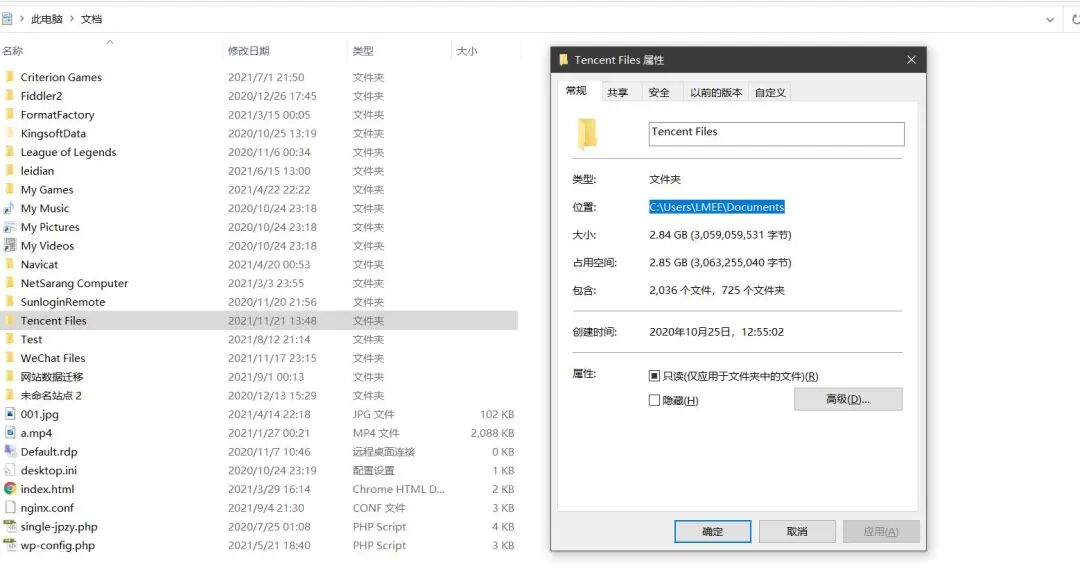The height and width of the screenshot is (570, 1080).
Task: Toggle the 只读 read-only checkbox
Action: 655,377
